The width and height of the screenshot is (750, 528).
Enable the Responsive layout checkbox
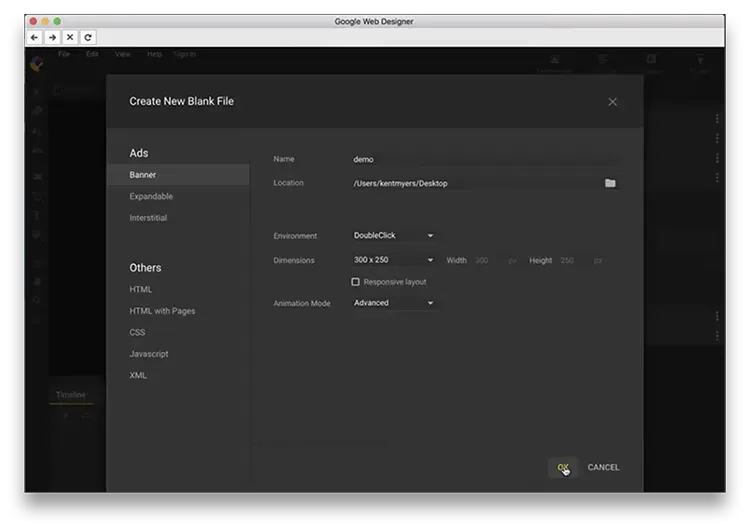tap(356, 282)
